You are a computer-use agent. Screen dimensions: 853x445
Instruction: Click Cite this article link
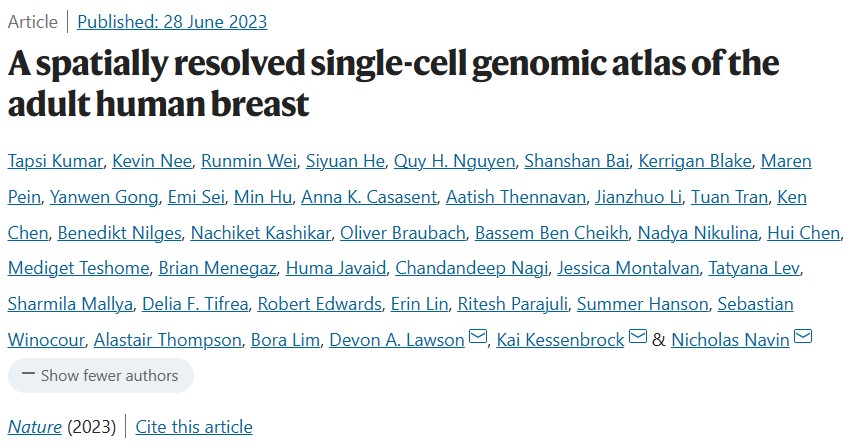[x=194, y=427]
